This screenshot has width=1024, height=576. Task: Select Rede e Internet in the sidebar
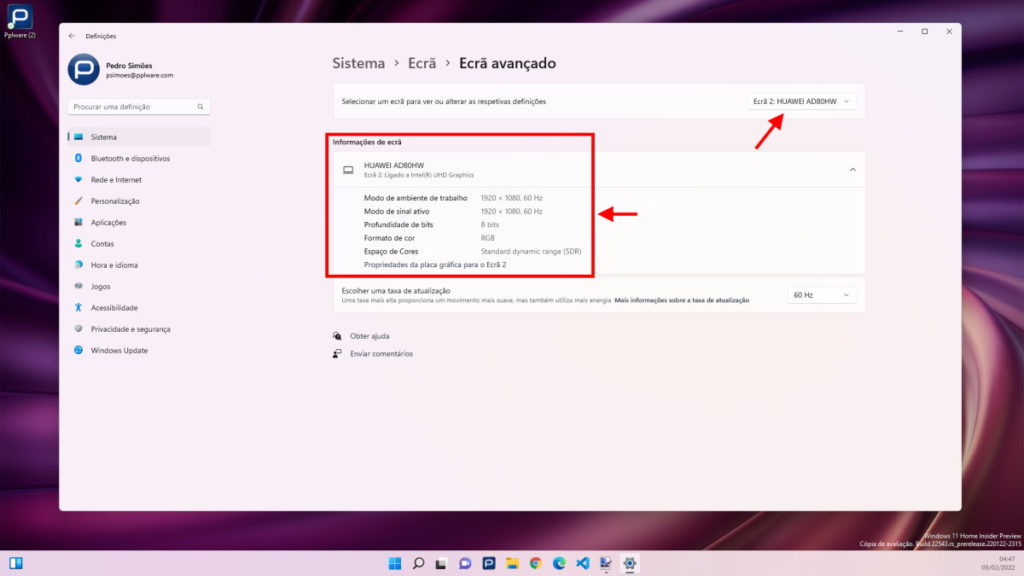coord(116,179)
